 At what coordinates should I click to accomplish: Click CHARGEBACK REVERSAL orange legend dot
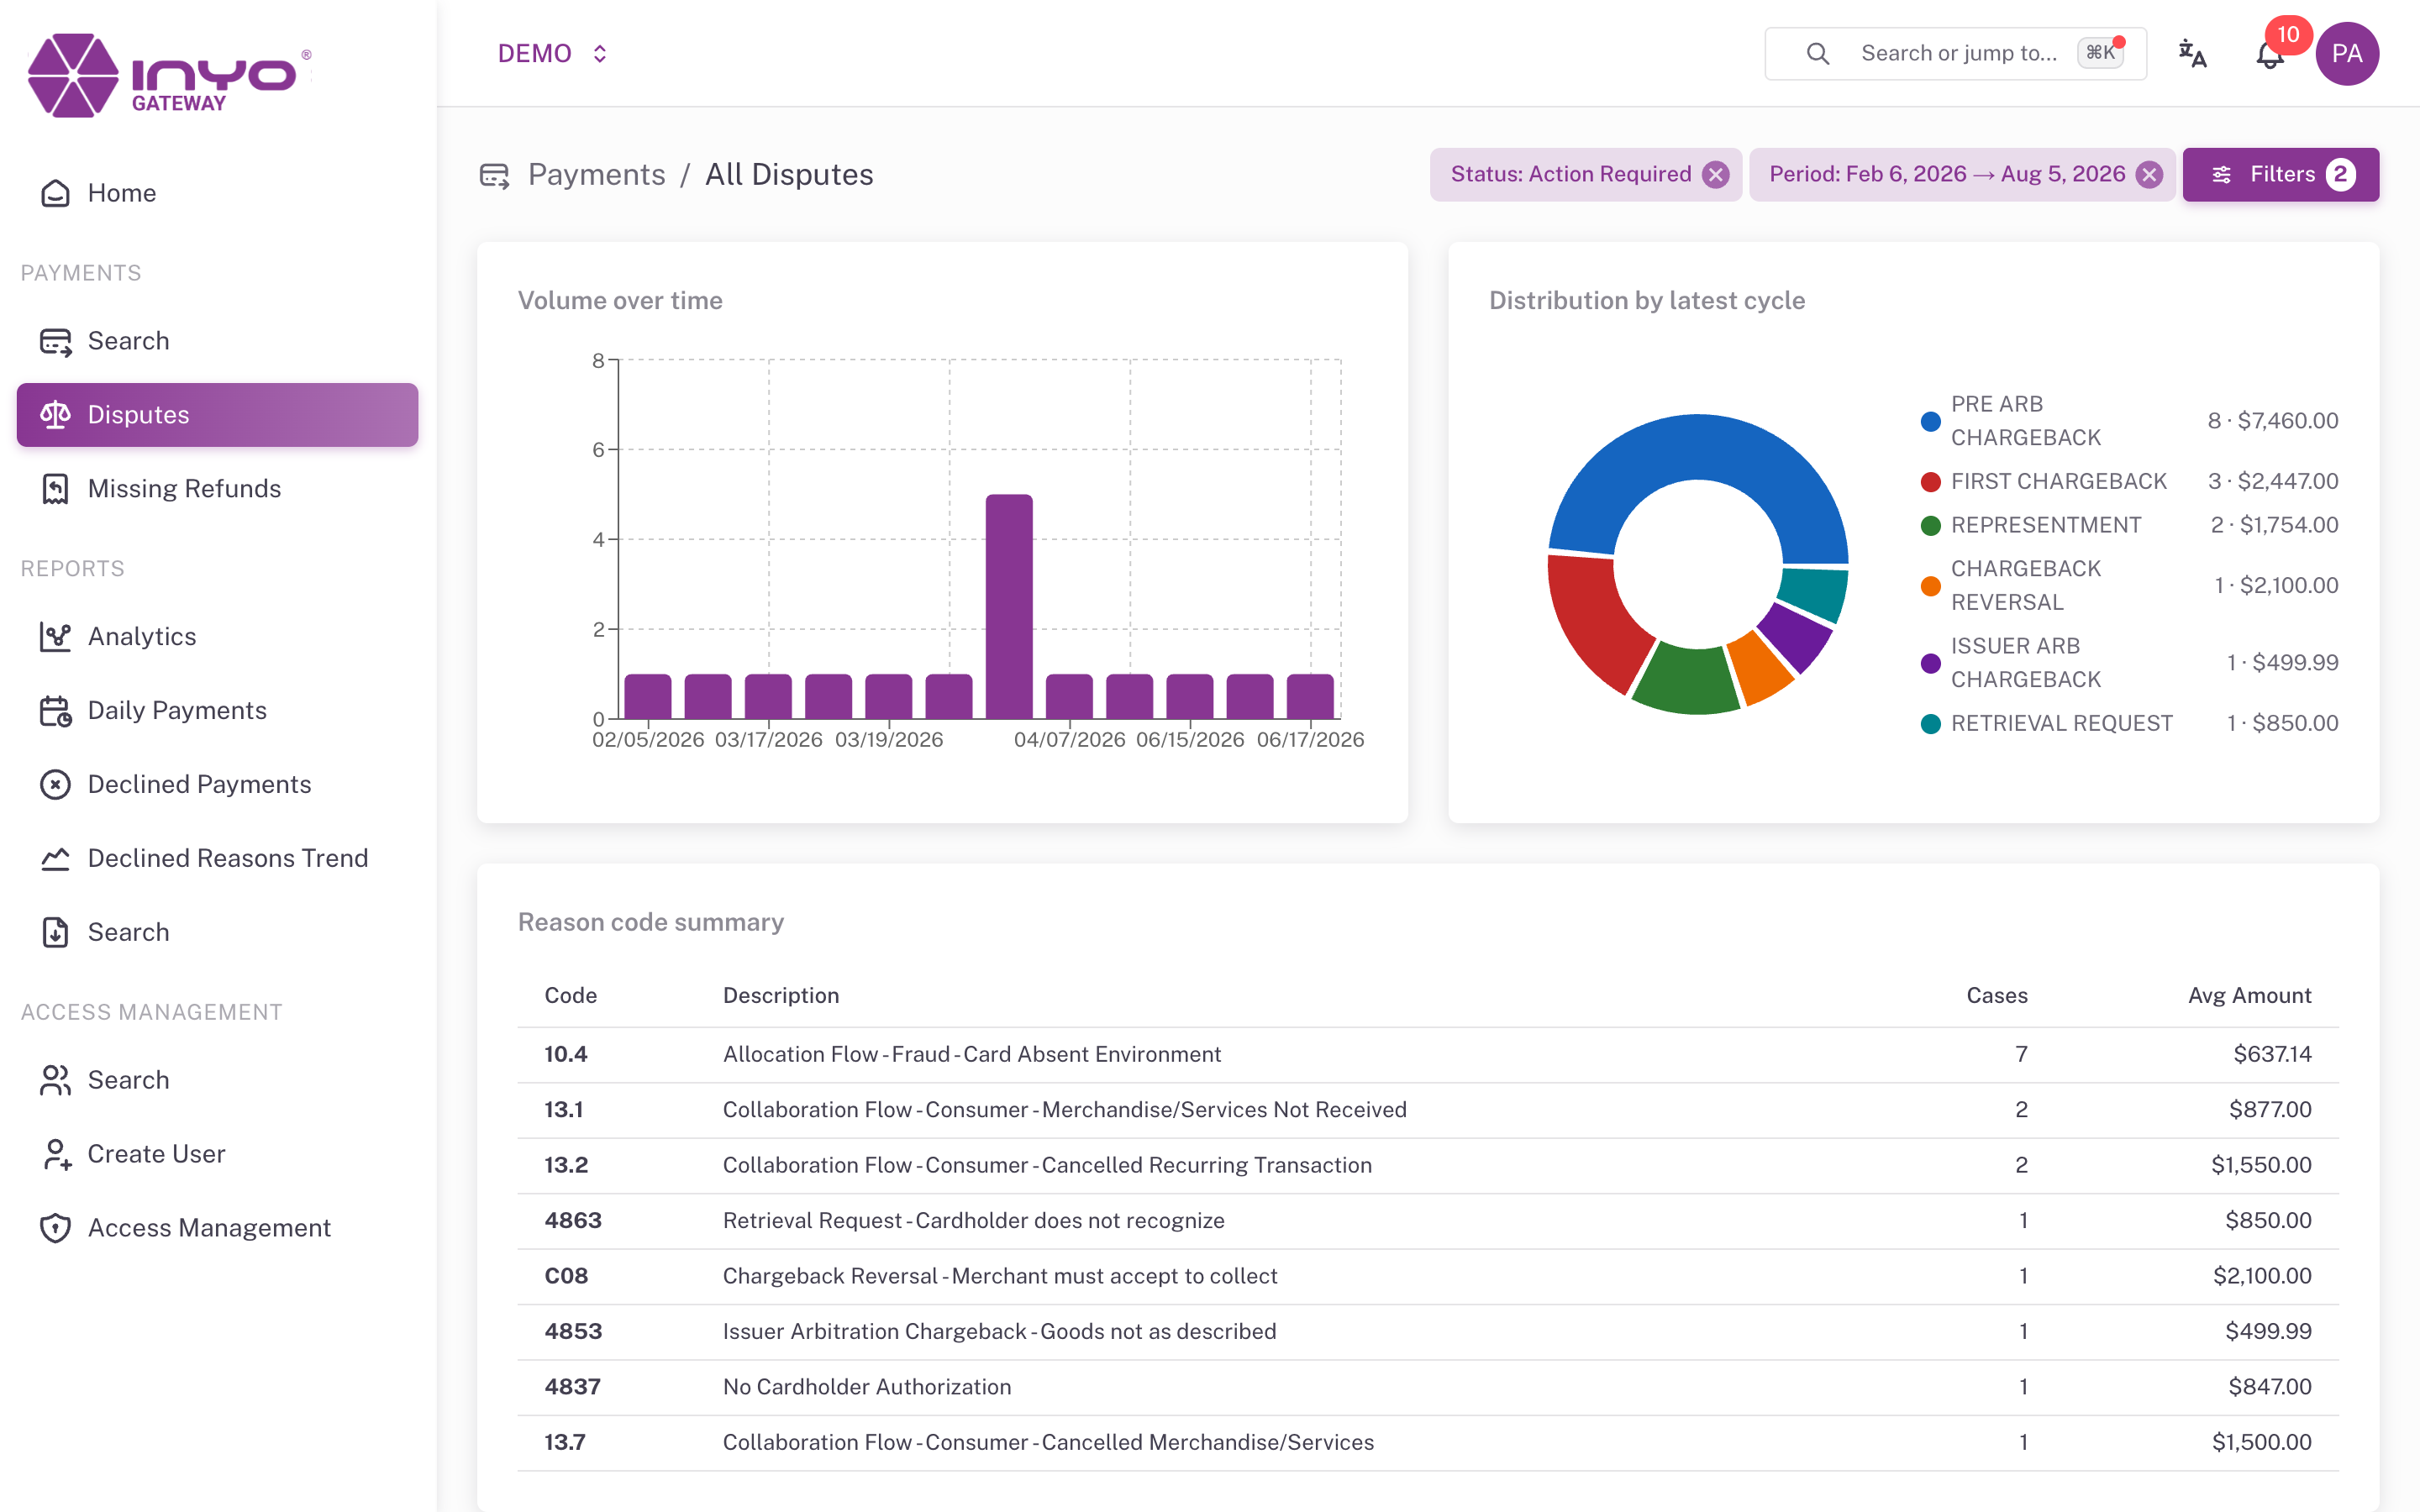1931,586
